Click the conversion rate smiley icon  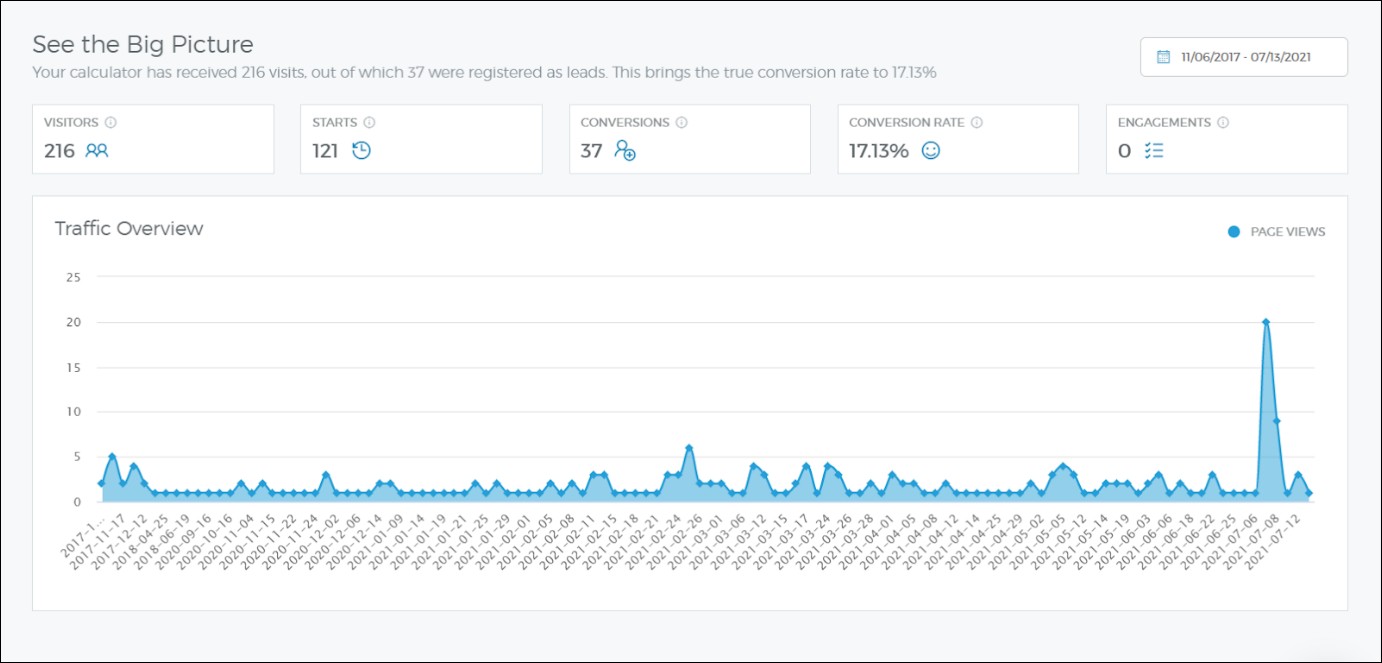[931, 151]
